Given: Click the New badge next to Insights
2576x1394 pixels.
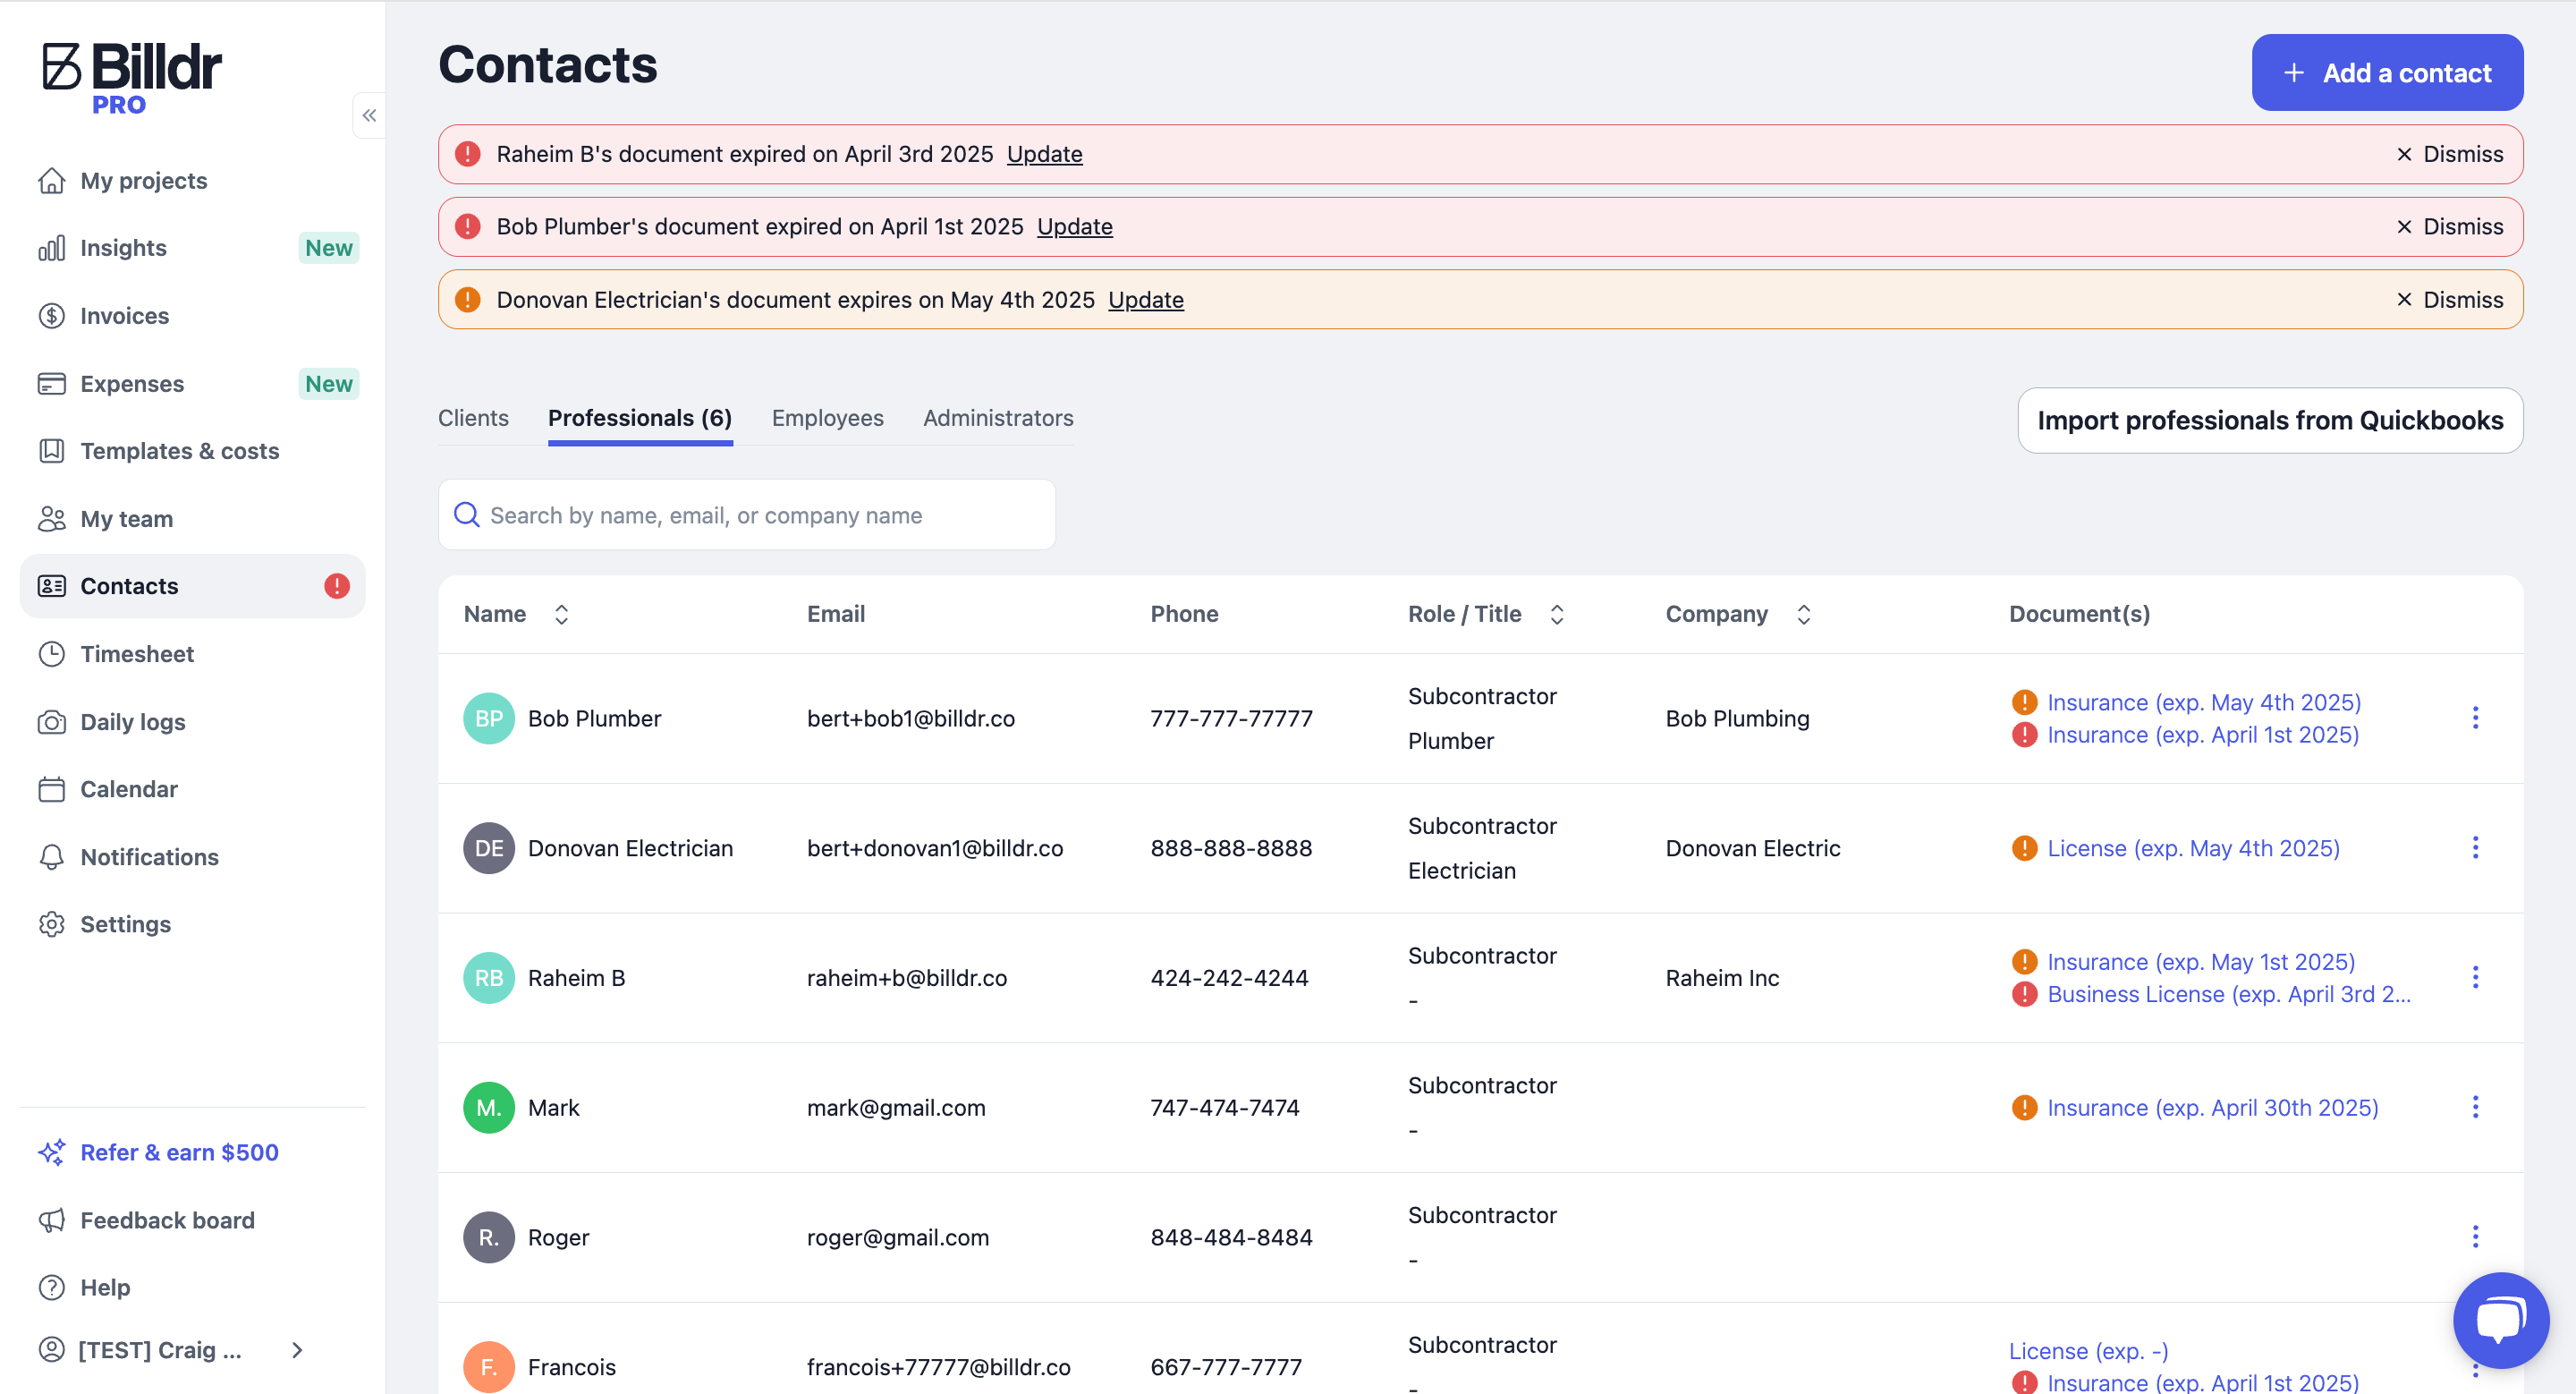Looking at the screenshot, I should click(x=329, y=248).
